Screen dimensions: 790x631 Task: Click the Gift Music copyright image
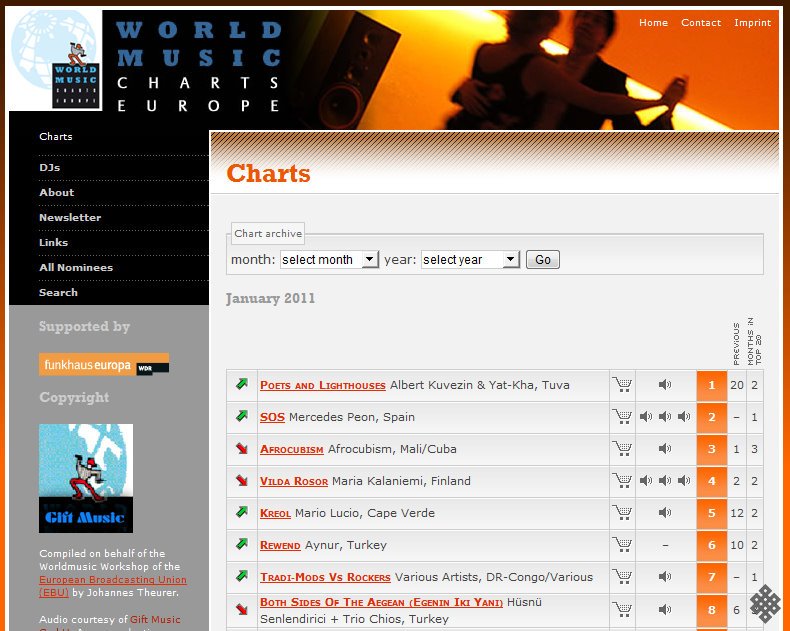tap(86, 478)
